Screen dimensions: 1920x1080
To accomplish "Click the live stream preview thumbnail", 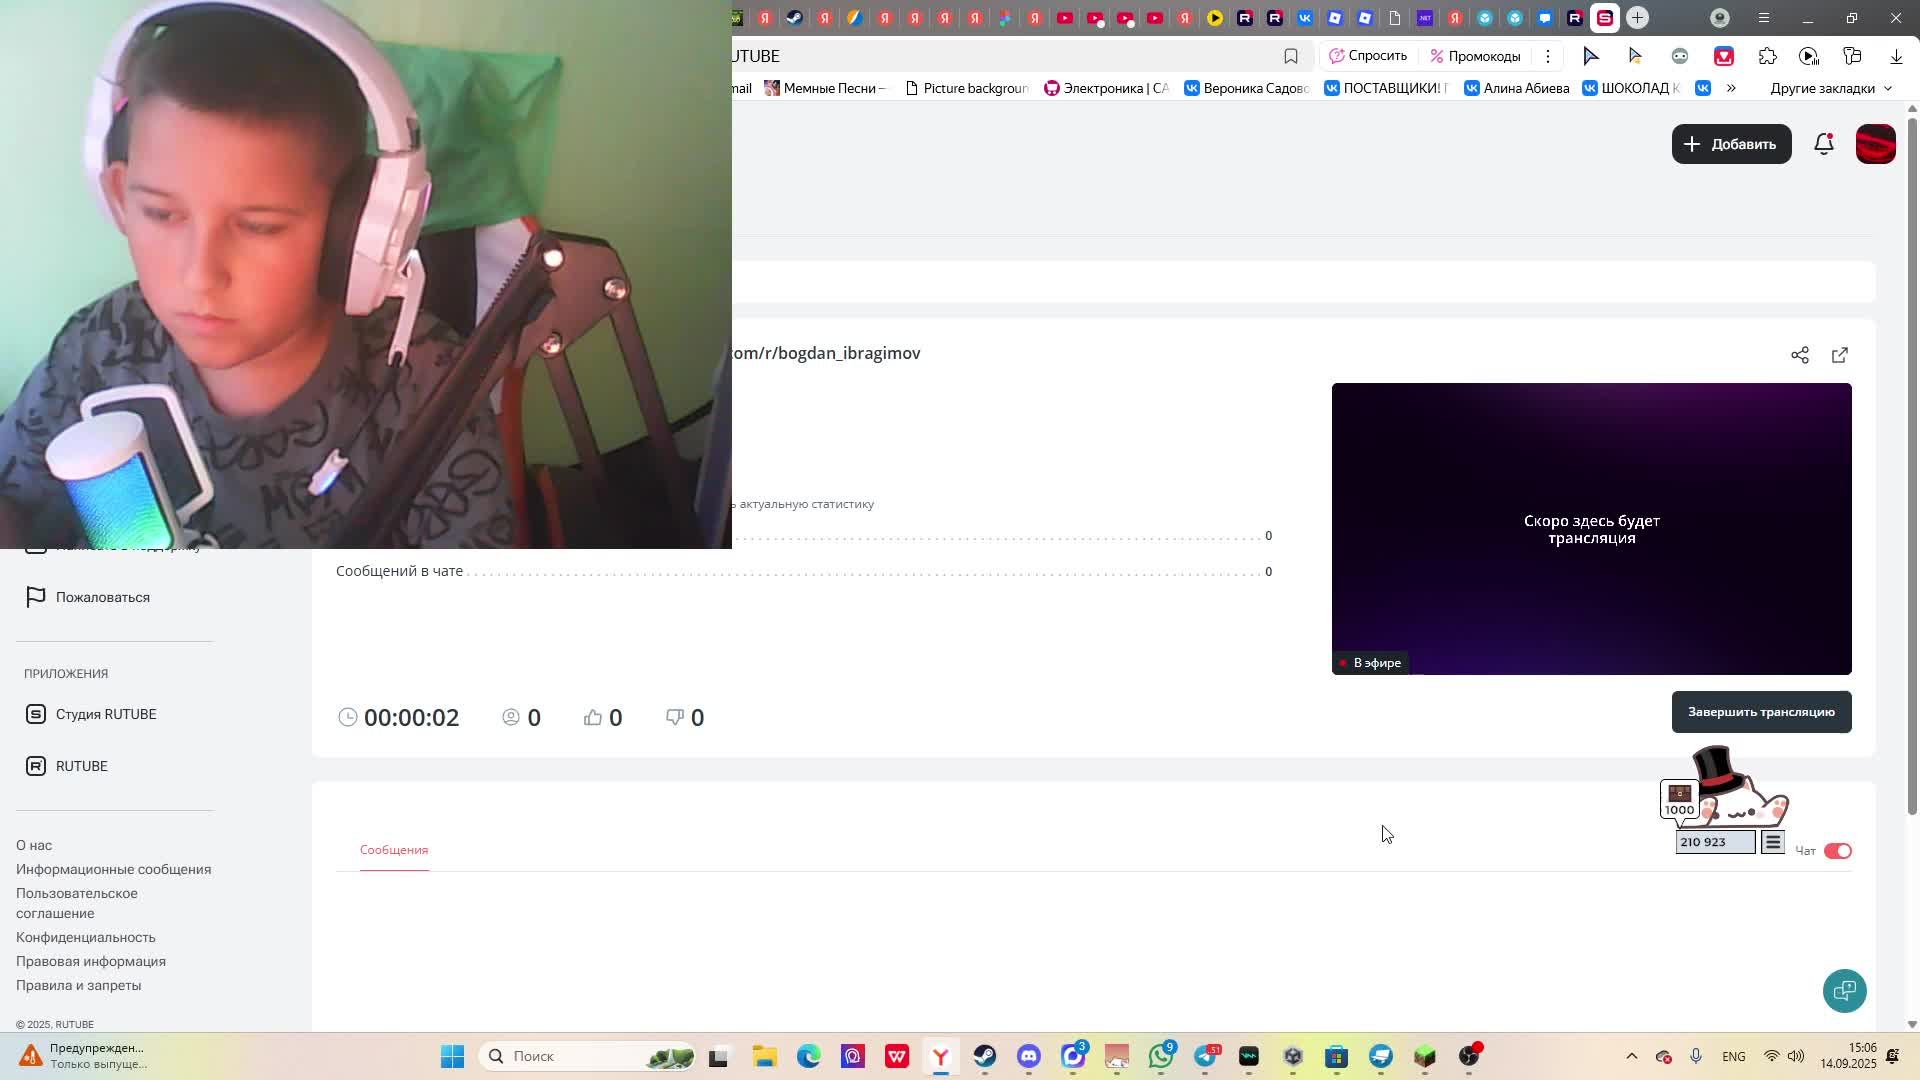I will pyautogui.click(x=1590, y=528).
